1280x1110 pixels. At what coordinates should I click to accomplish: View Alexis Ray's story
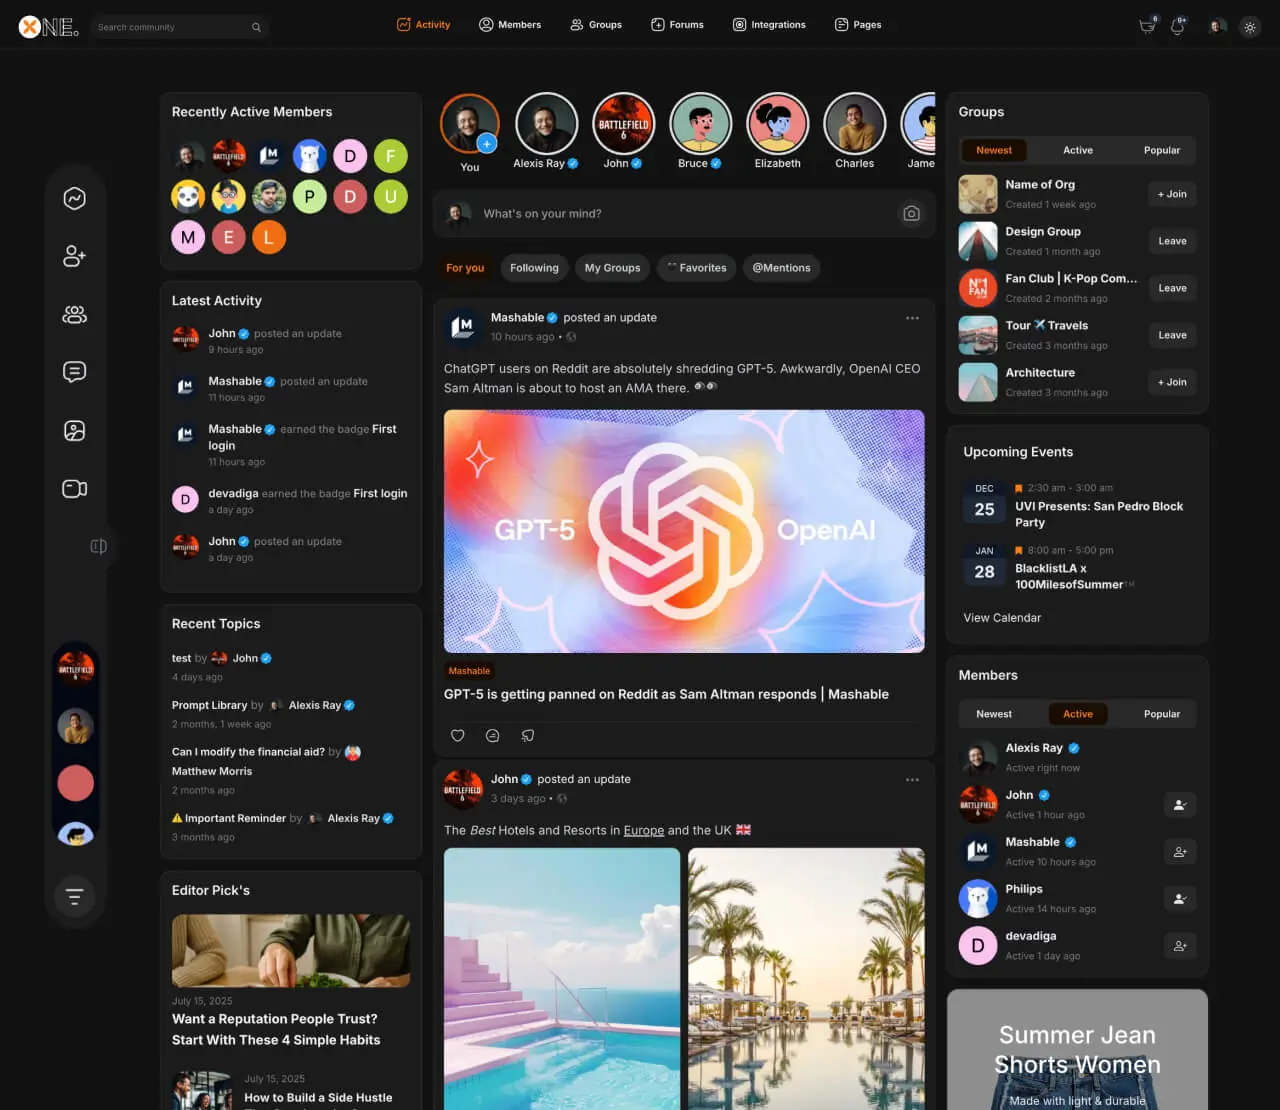click(546, 124)
